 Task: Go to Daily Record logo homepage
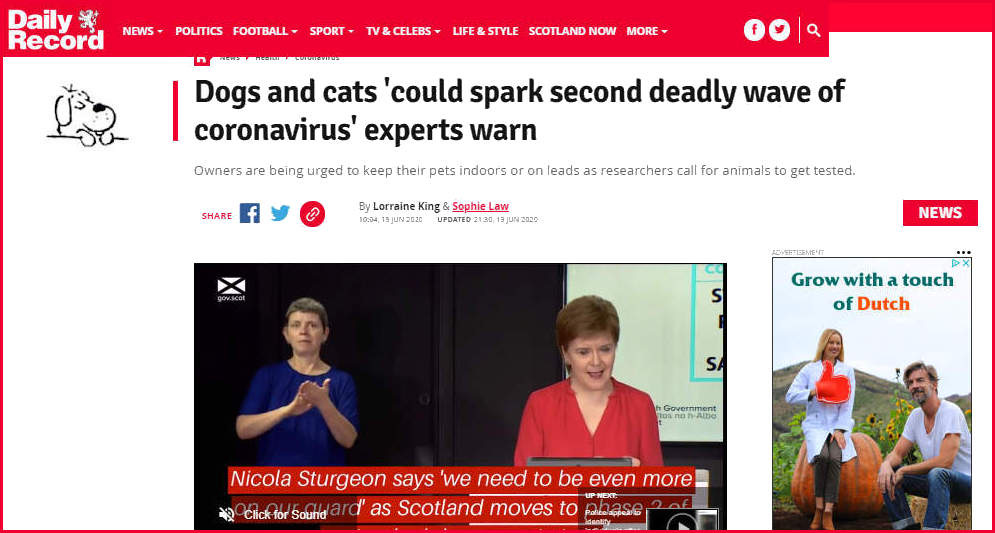(55, 30)
